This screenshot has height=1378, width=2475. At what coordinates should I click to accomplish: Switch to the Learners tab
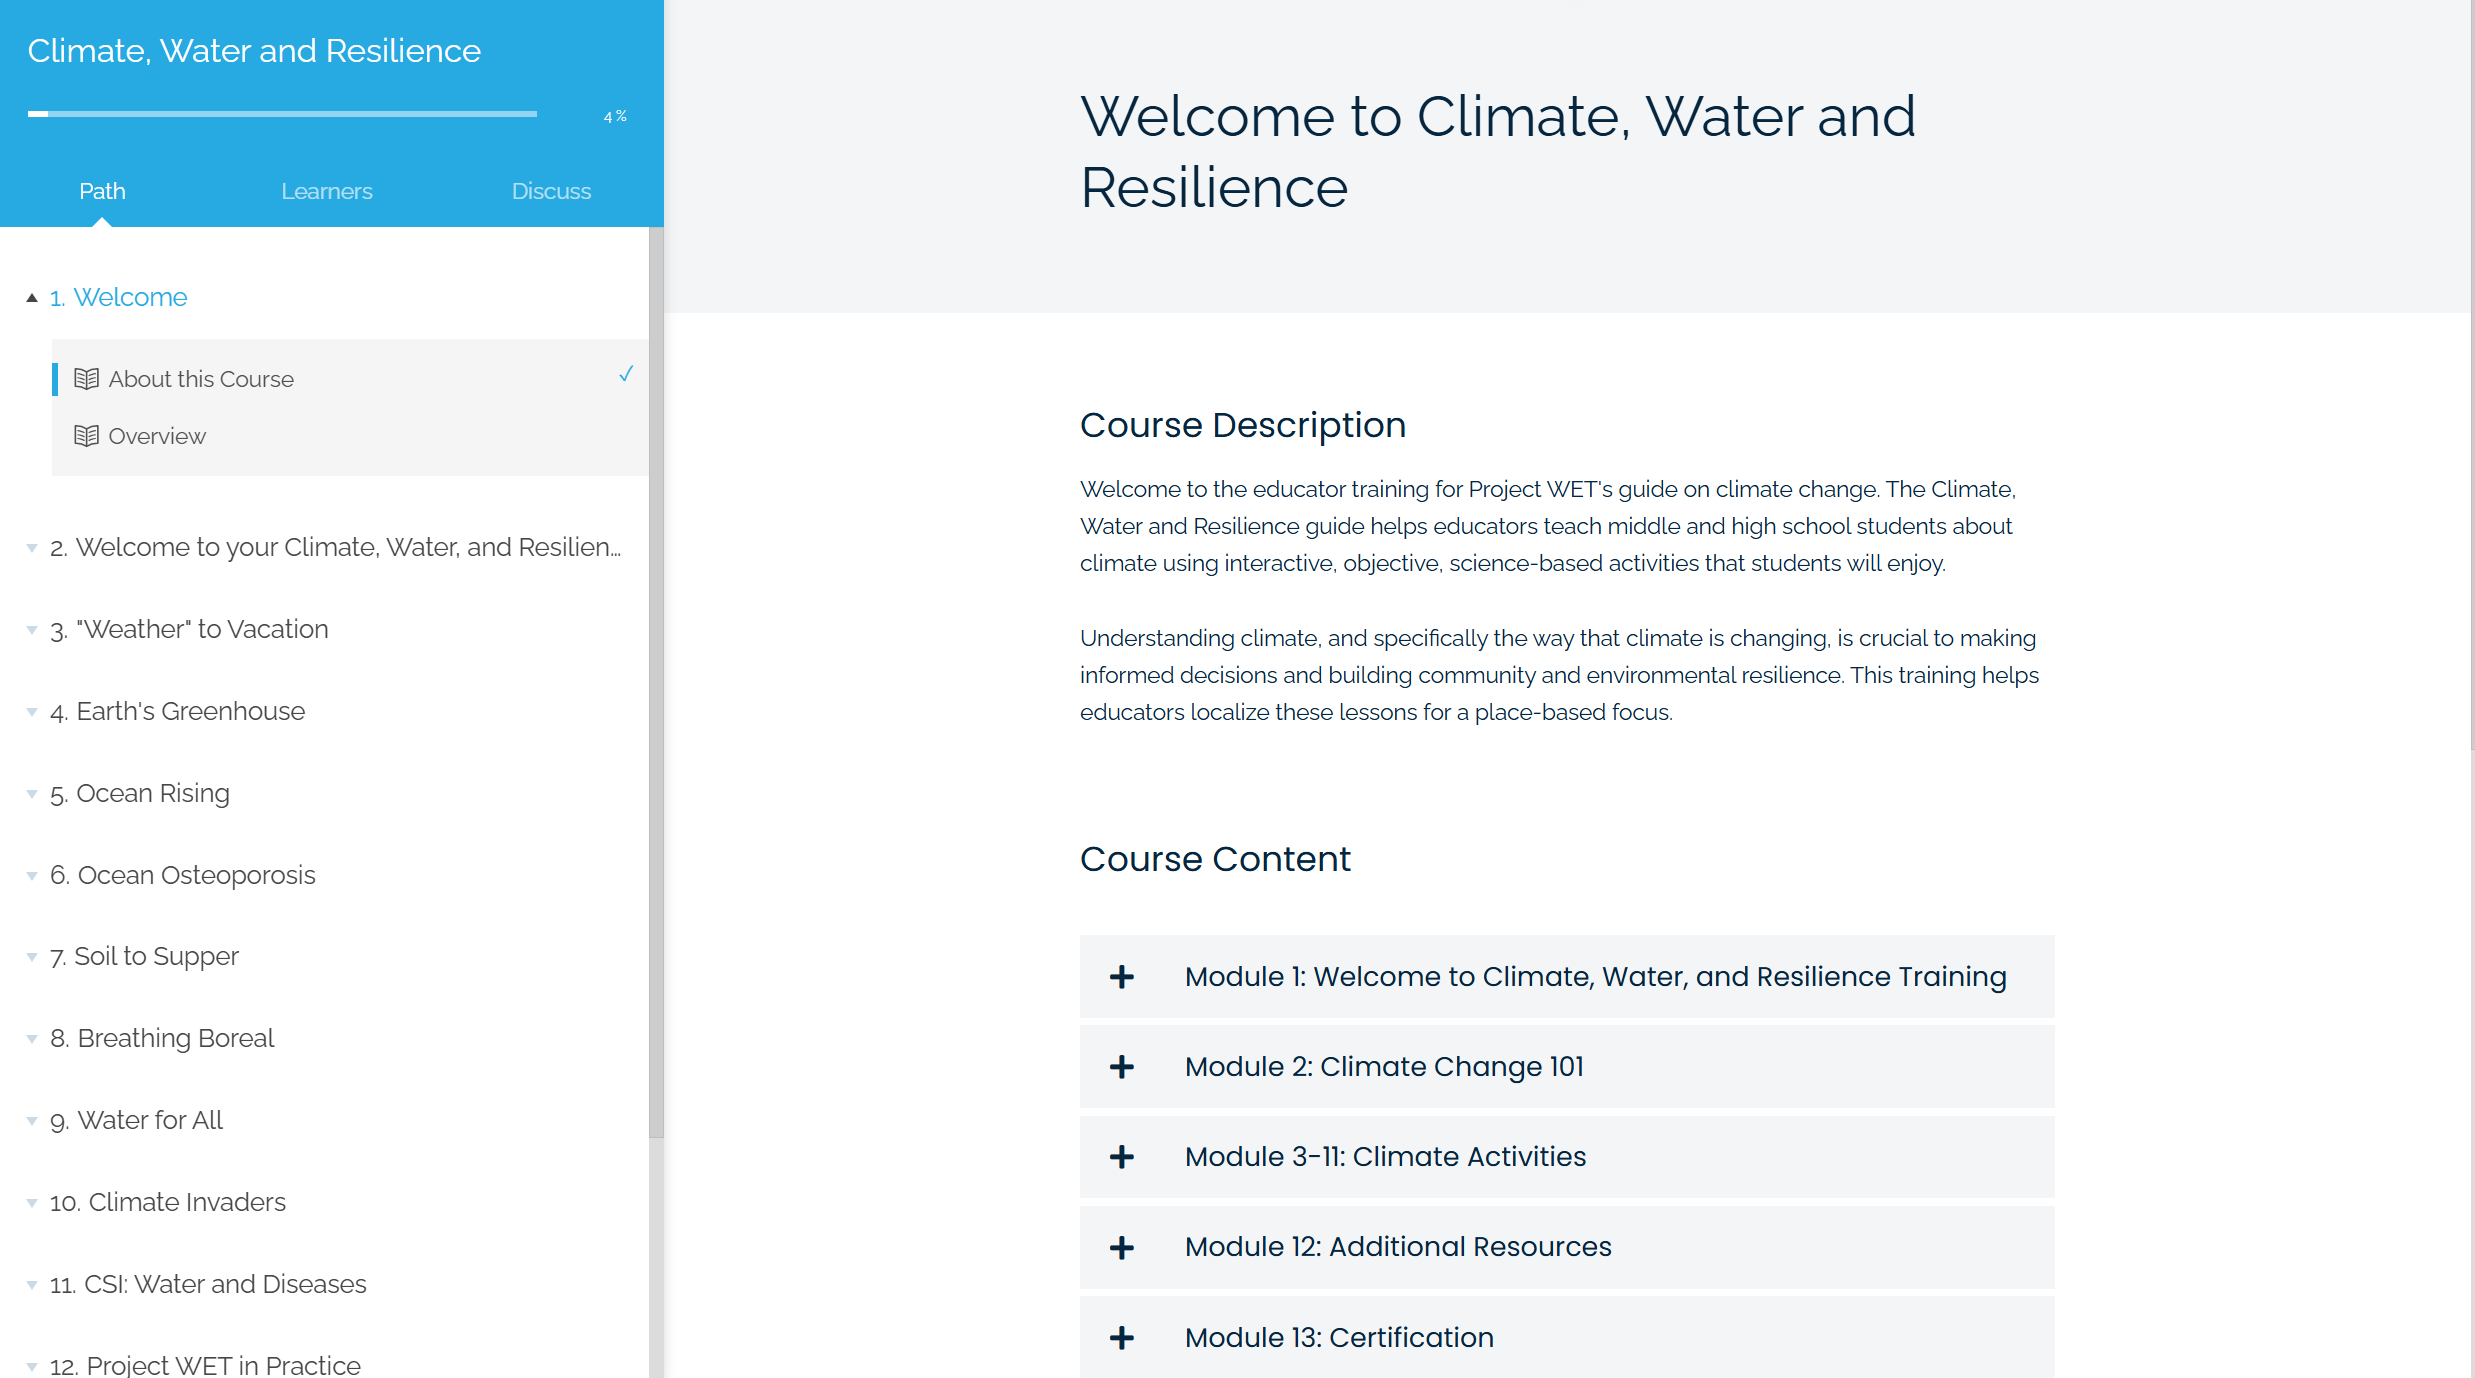[x=326, y=191]
